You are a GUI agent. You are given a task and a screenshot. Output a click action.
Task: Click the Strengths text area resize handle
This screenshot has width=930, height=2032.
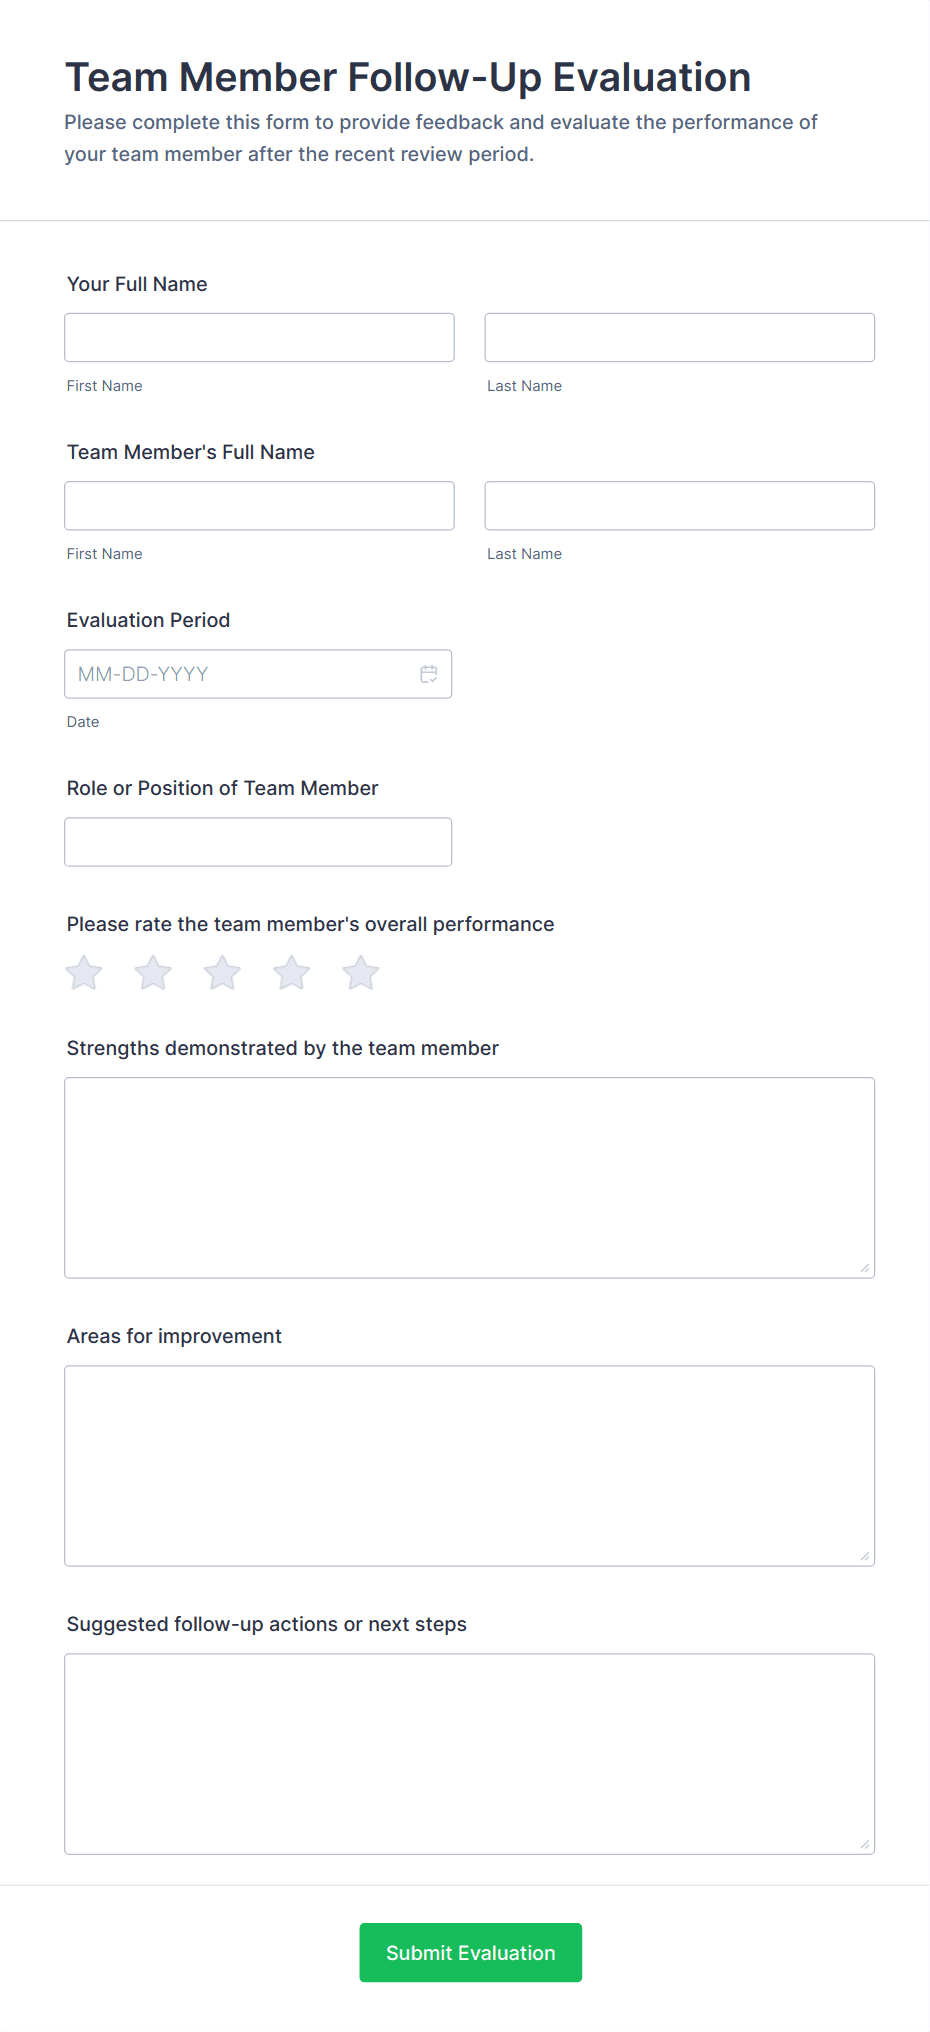(864, 1270)
